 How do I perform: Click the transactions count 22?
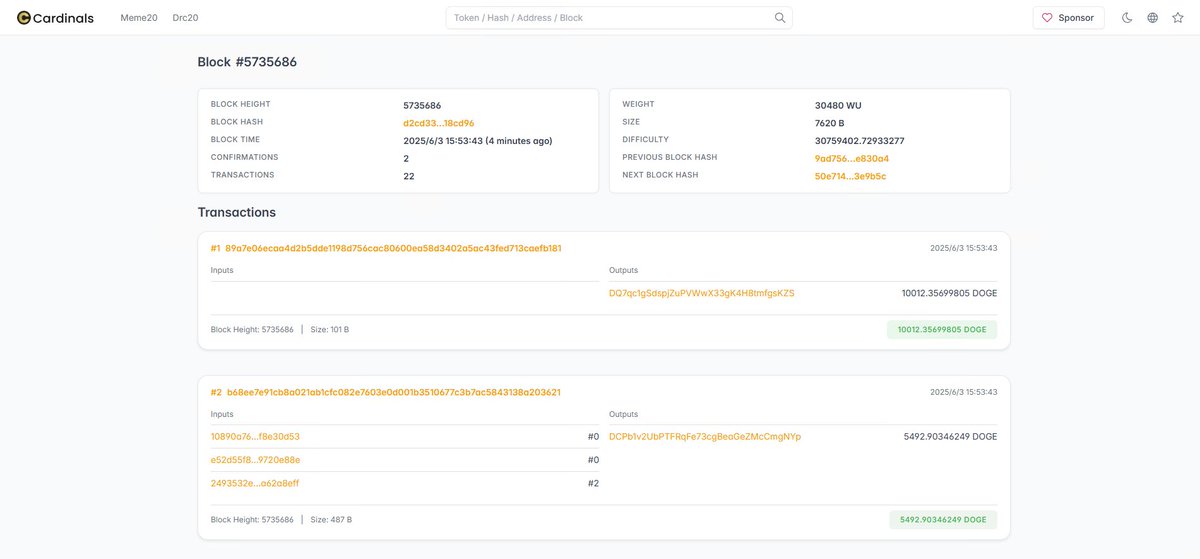(x=408, y=176)
